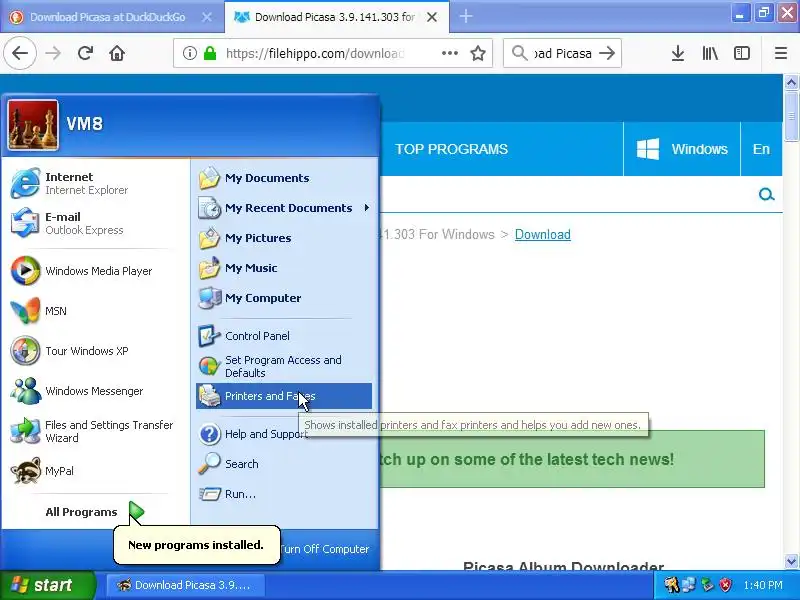Click the latest tech news banner

[x=571, y=459]
